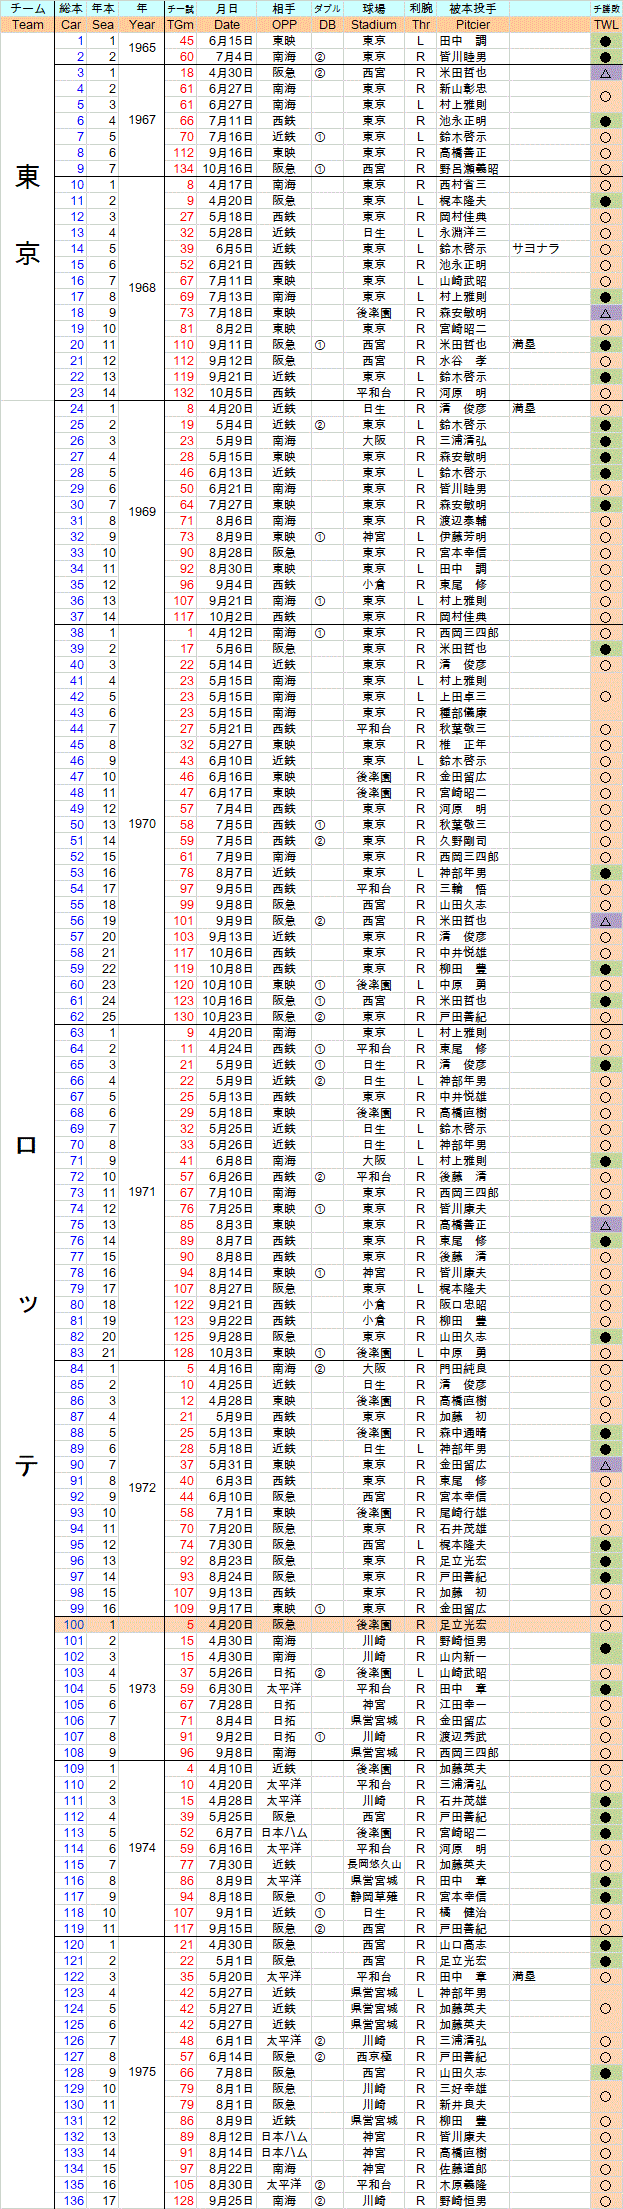Click the year cell 1975
This screenshot has height=2209, width=623.
[x=142, y=2073]
